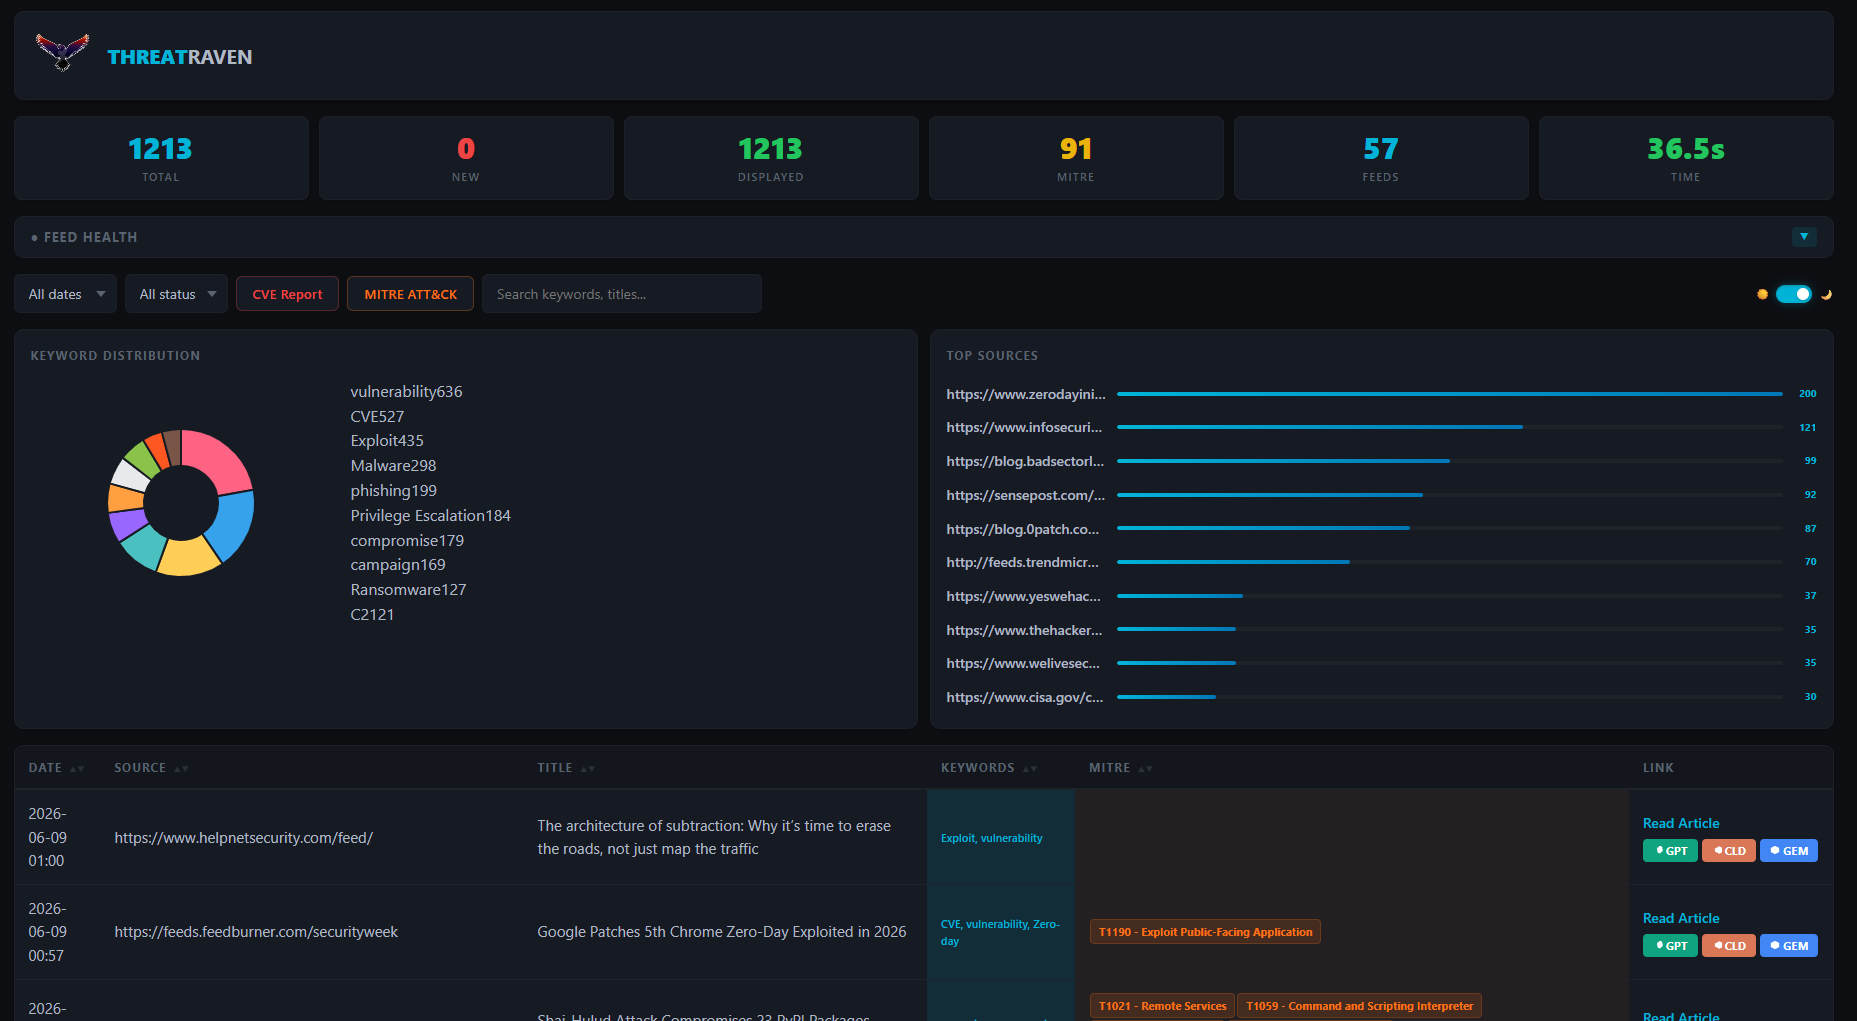Click the Google Patches 5th Chrome Zero-Day title

click(722, 932)
